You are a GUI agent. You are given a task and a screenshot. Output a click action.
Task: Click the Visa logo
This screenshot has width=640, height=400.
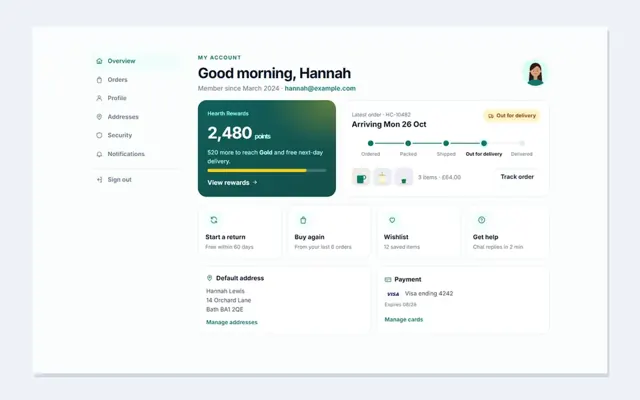393,294
